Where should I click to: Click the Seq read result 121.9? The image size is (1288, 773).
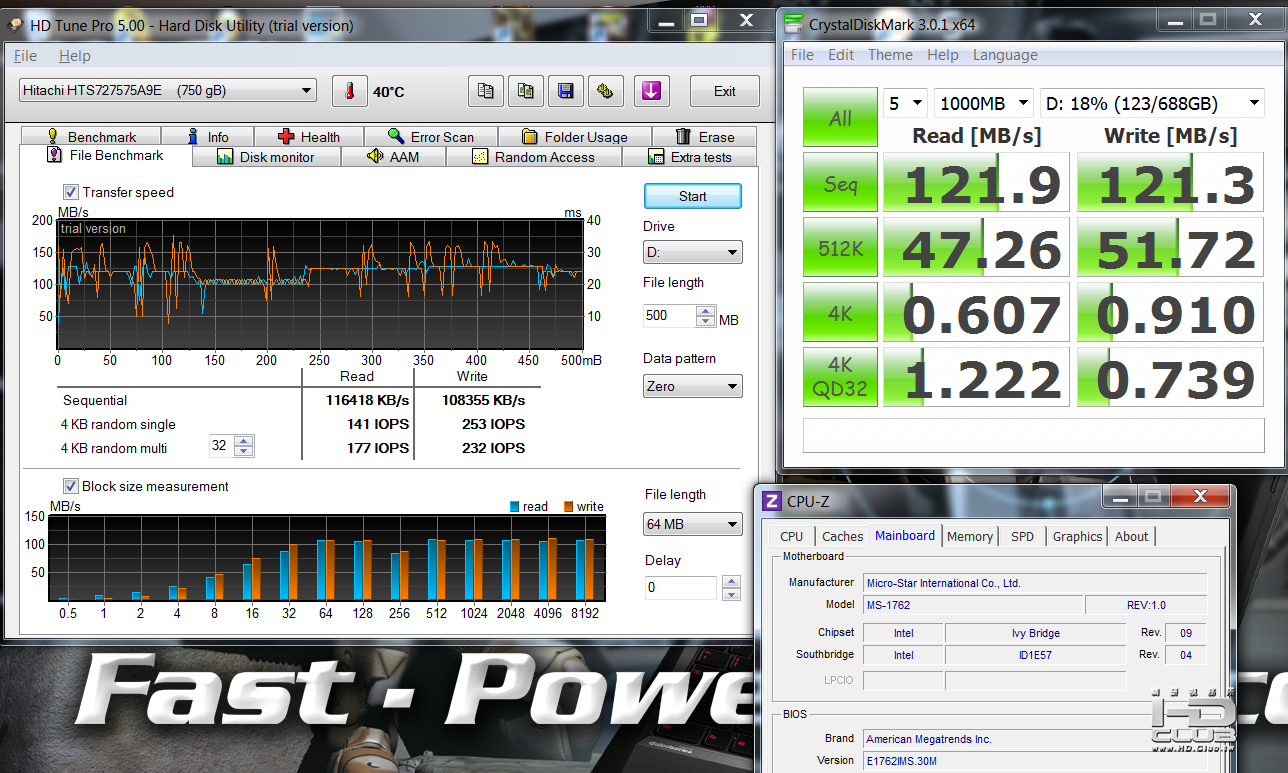point(977,182)
